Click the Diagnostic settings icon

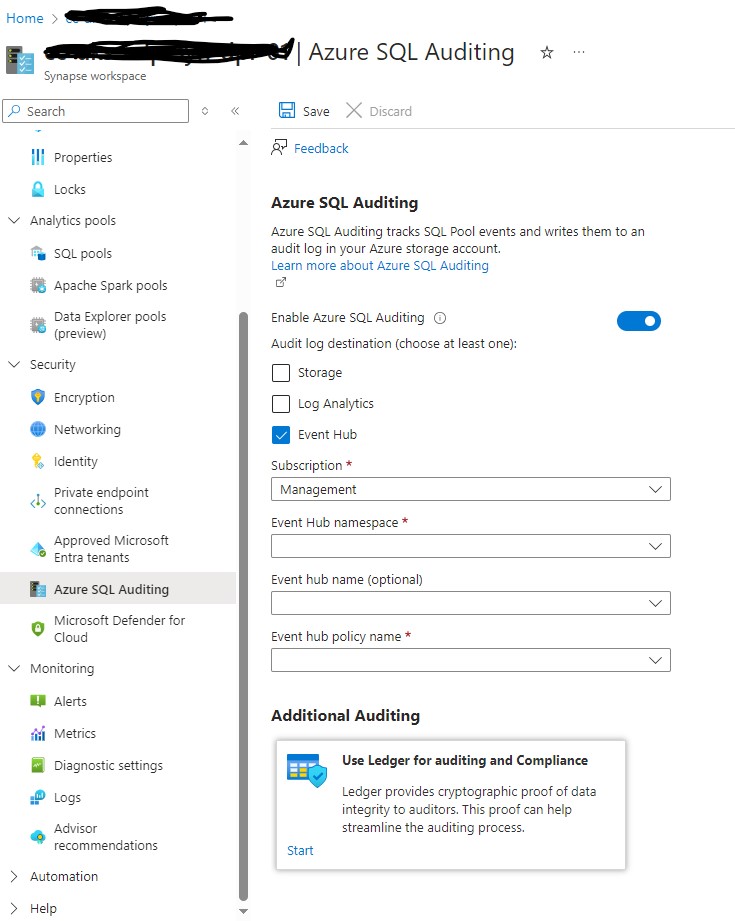click(x=38, y=765)
